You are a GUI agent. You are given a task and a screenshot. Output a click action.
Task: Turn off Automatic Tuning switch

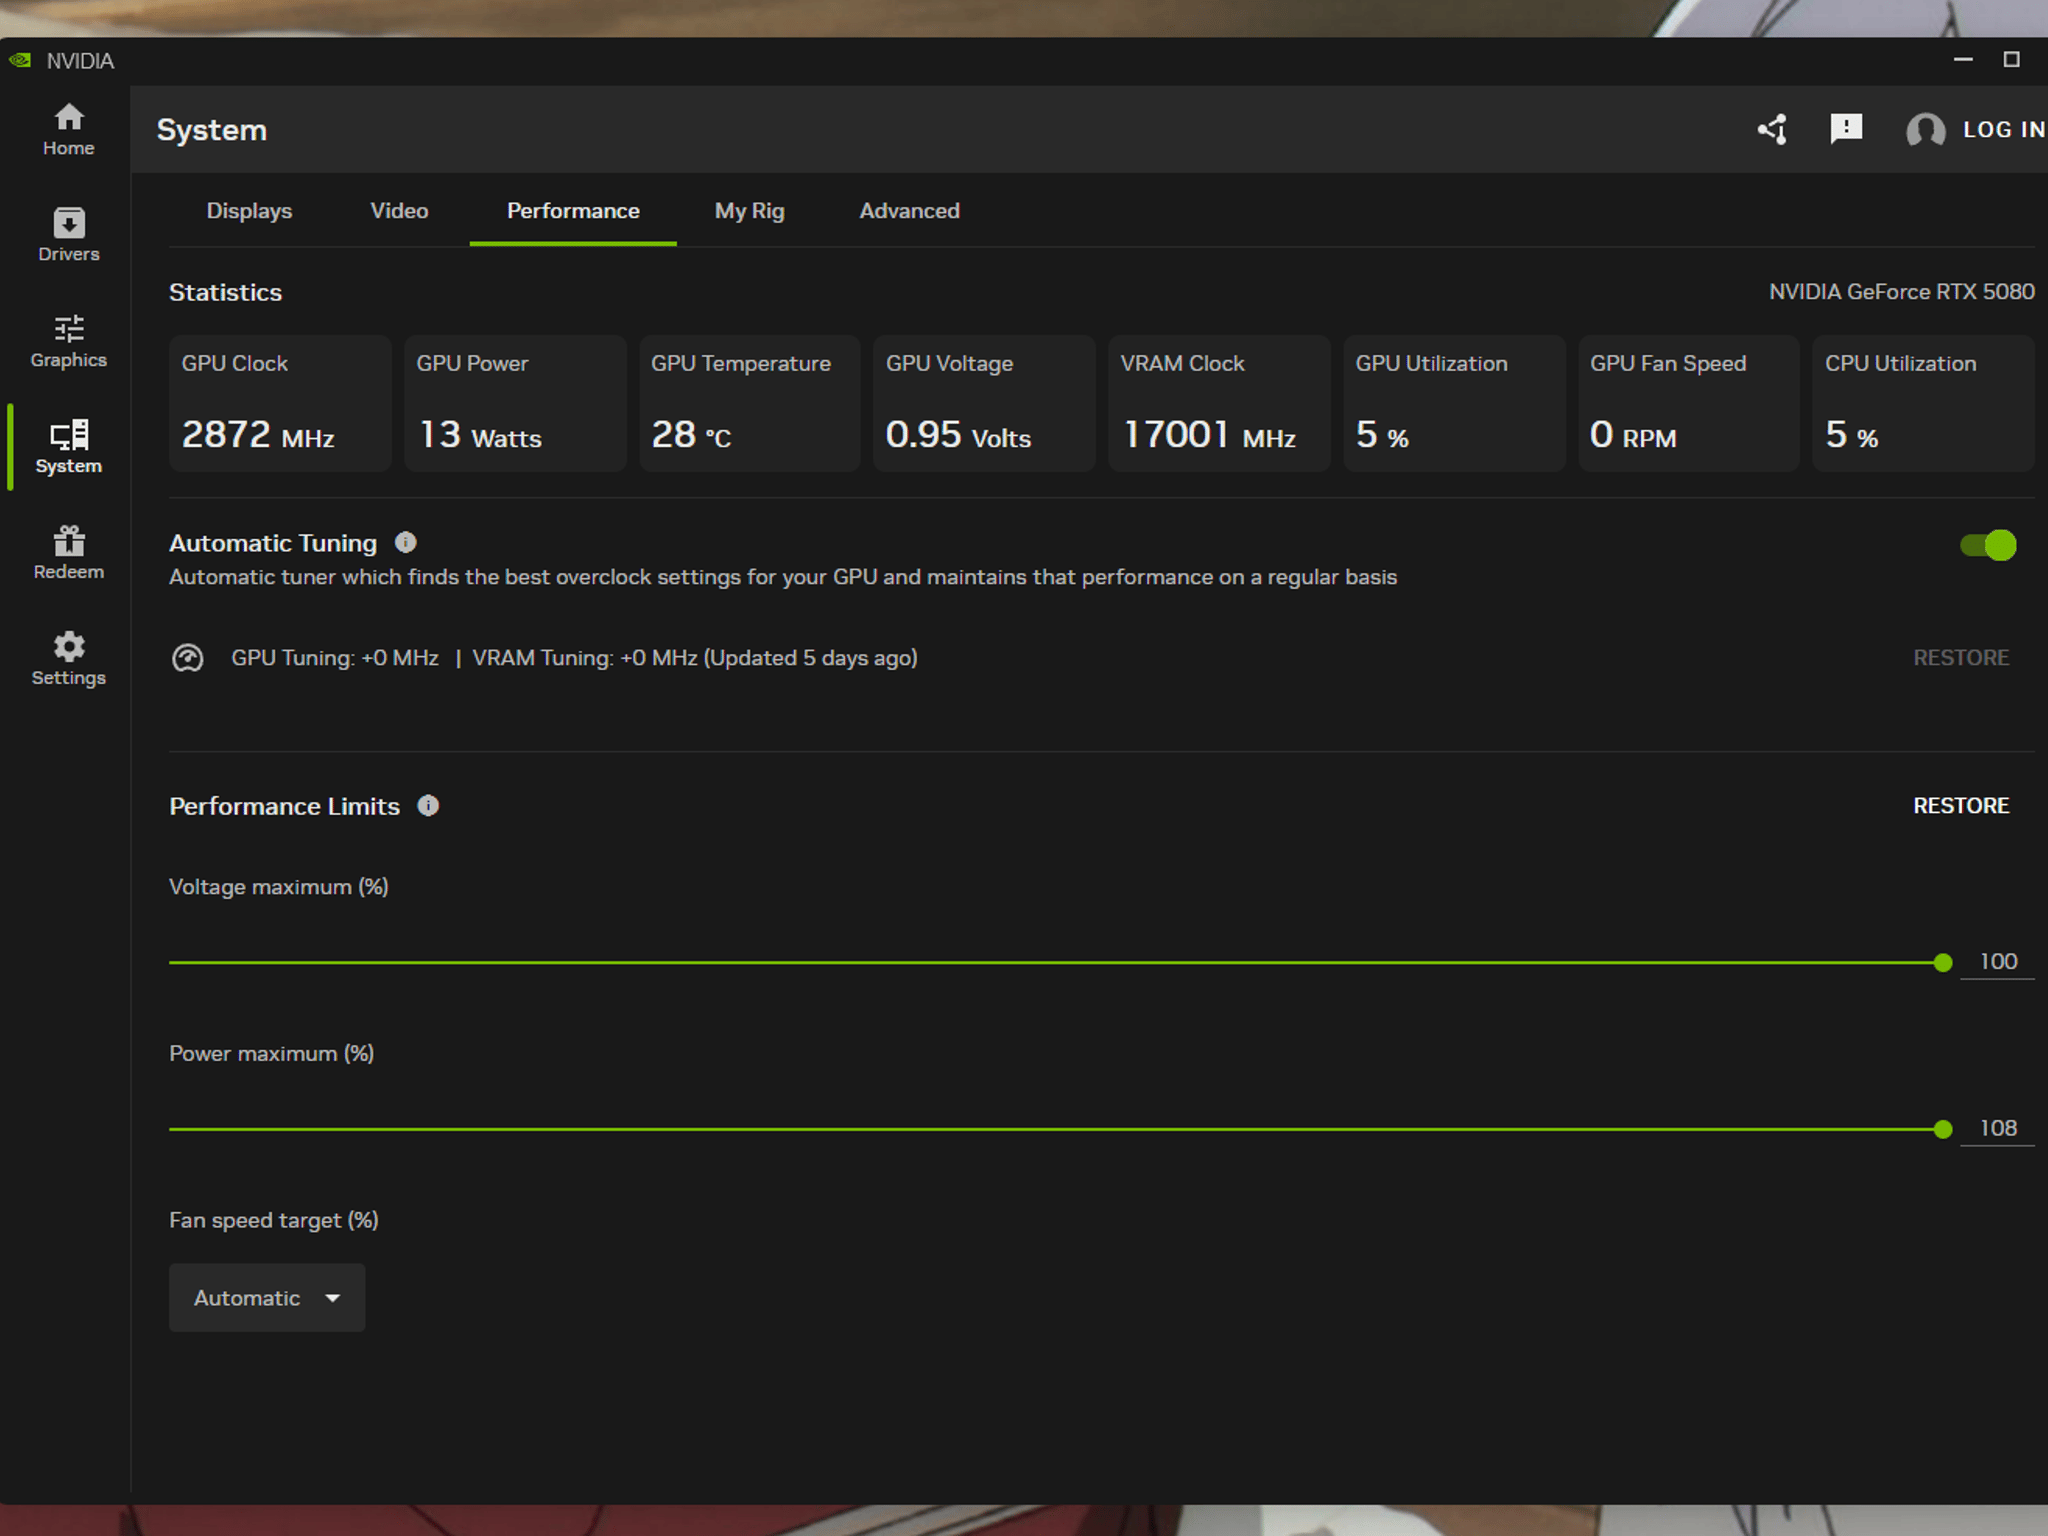(x=1988, y=545)
